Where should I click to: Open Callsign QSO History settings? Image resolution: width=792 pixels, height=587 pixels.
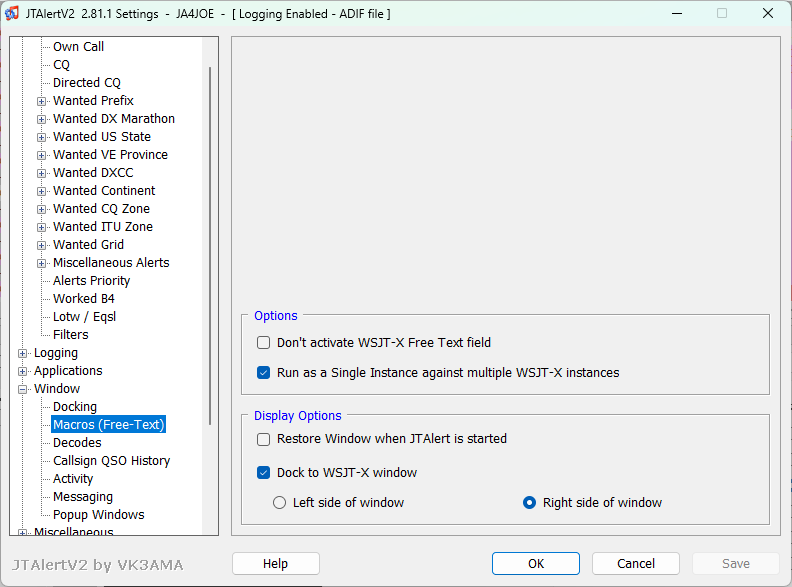(112, 461)
